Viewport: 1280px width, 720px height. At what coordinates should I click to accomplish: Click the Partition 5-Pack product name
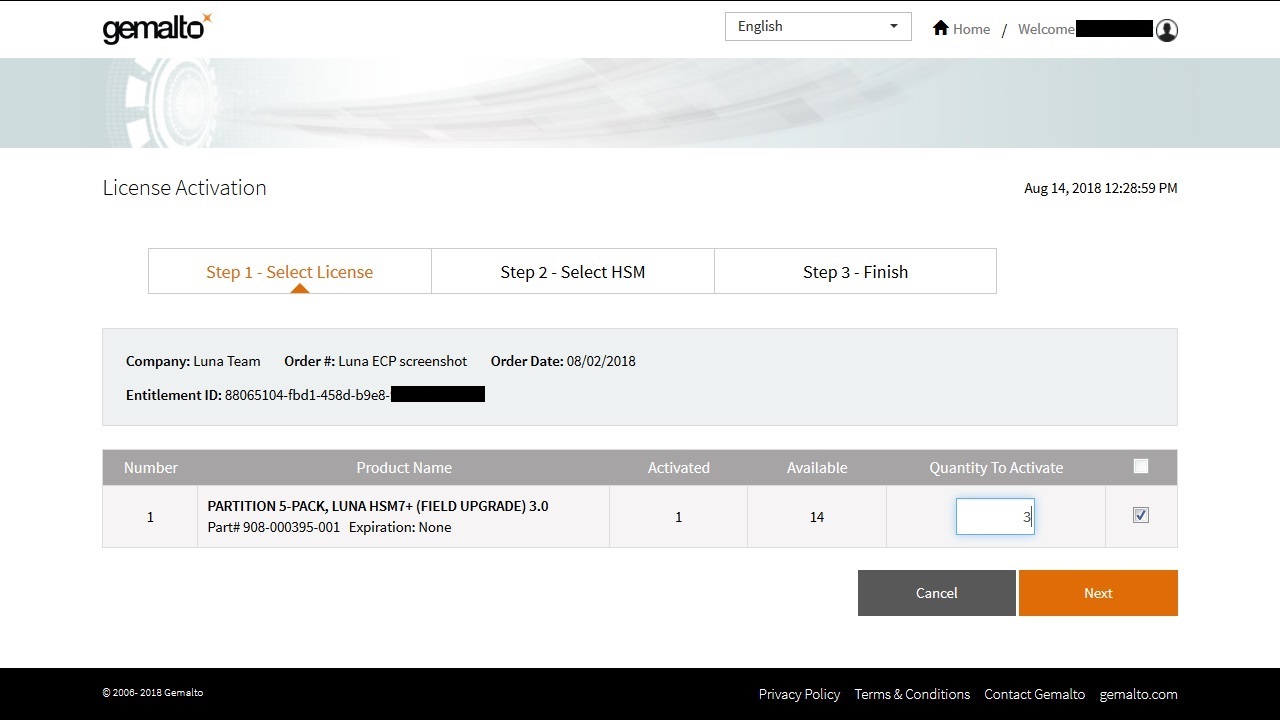coord(377,506)
